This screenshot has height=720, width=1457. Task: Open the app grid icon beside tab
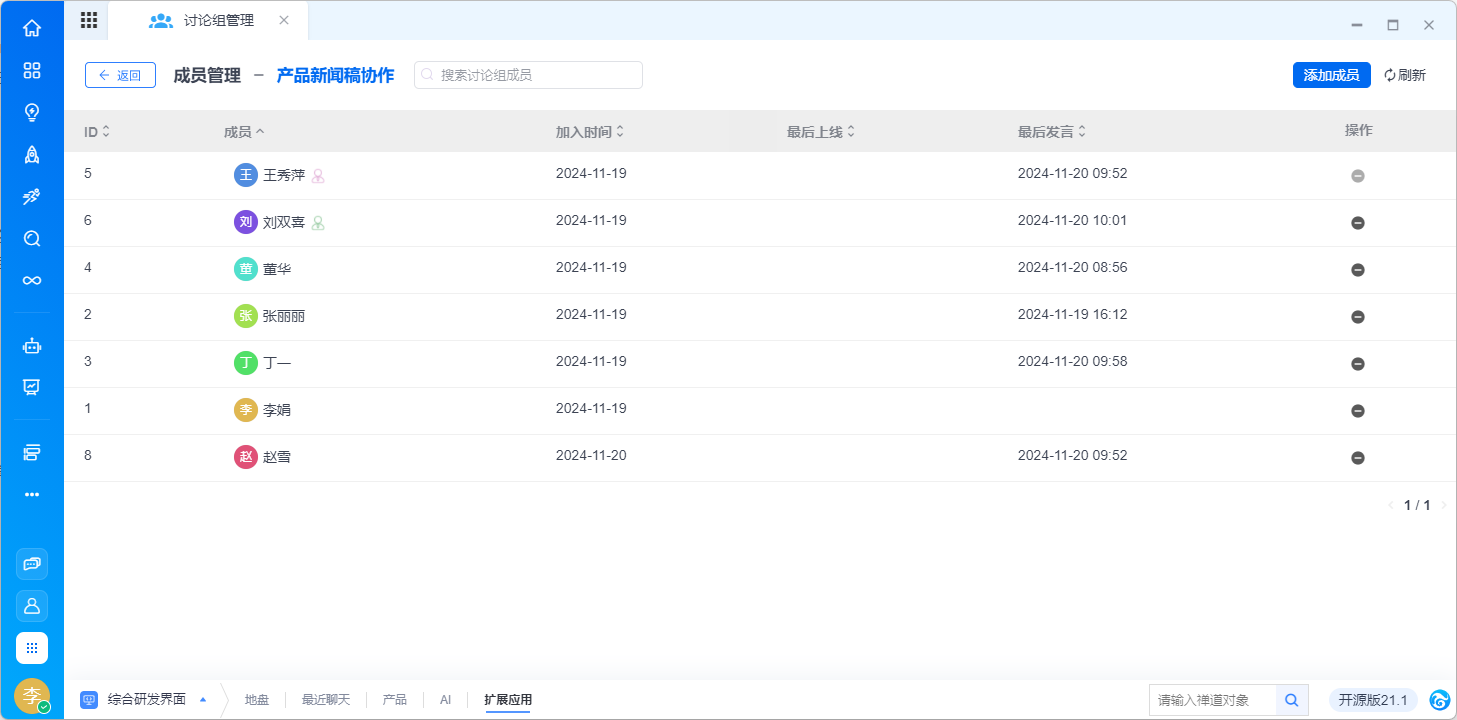88,20
